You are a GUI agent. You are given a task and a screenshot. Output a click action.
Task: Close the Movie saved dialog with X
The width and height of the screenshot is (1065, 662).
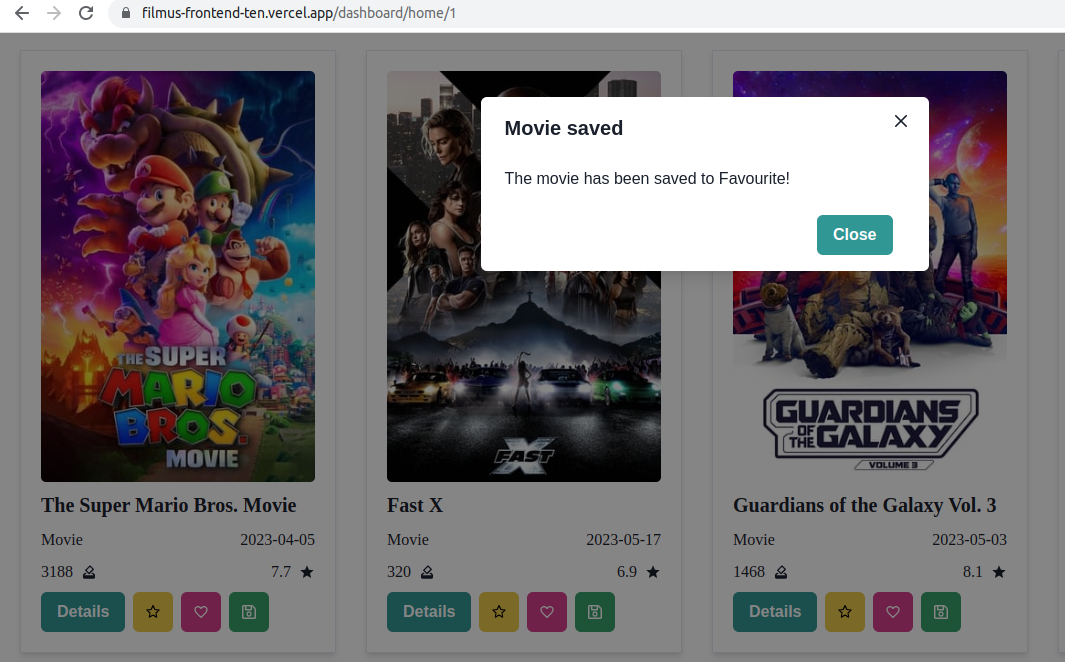901,121
